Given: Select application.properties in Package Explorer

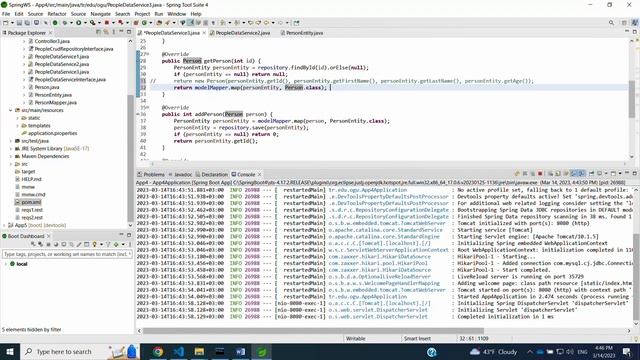Looking at the screenshot, I should tap(52, 133).
